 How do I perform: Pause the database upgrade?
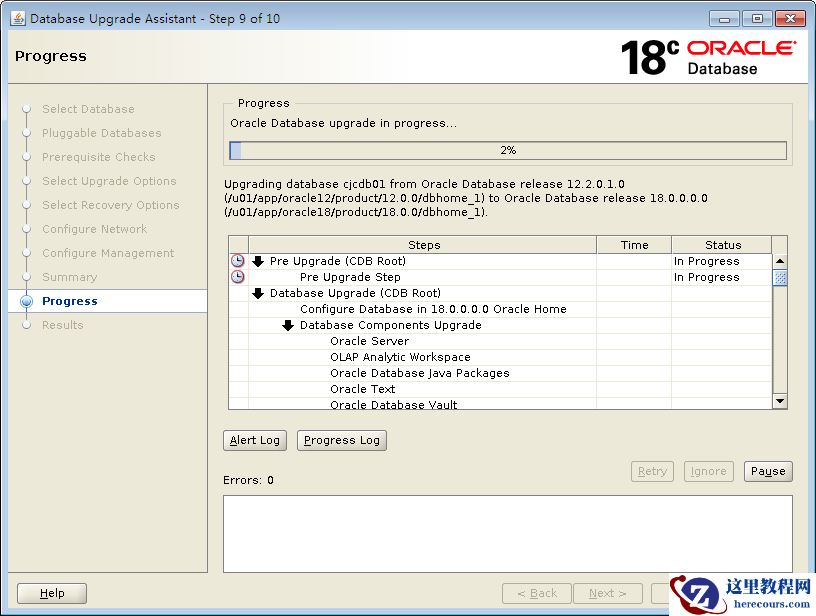(x=768, y=471)
